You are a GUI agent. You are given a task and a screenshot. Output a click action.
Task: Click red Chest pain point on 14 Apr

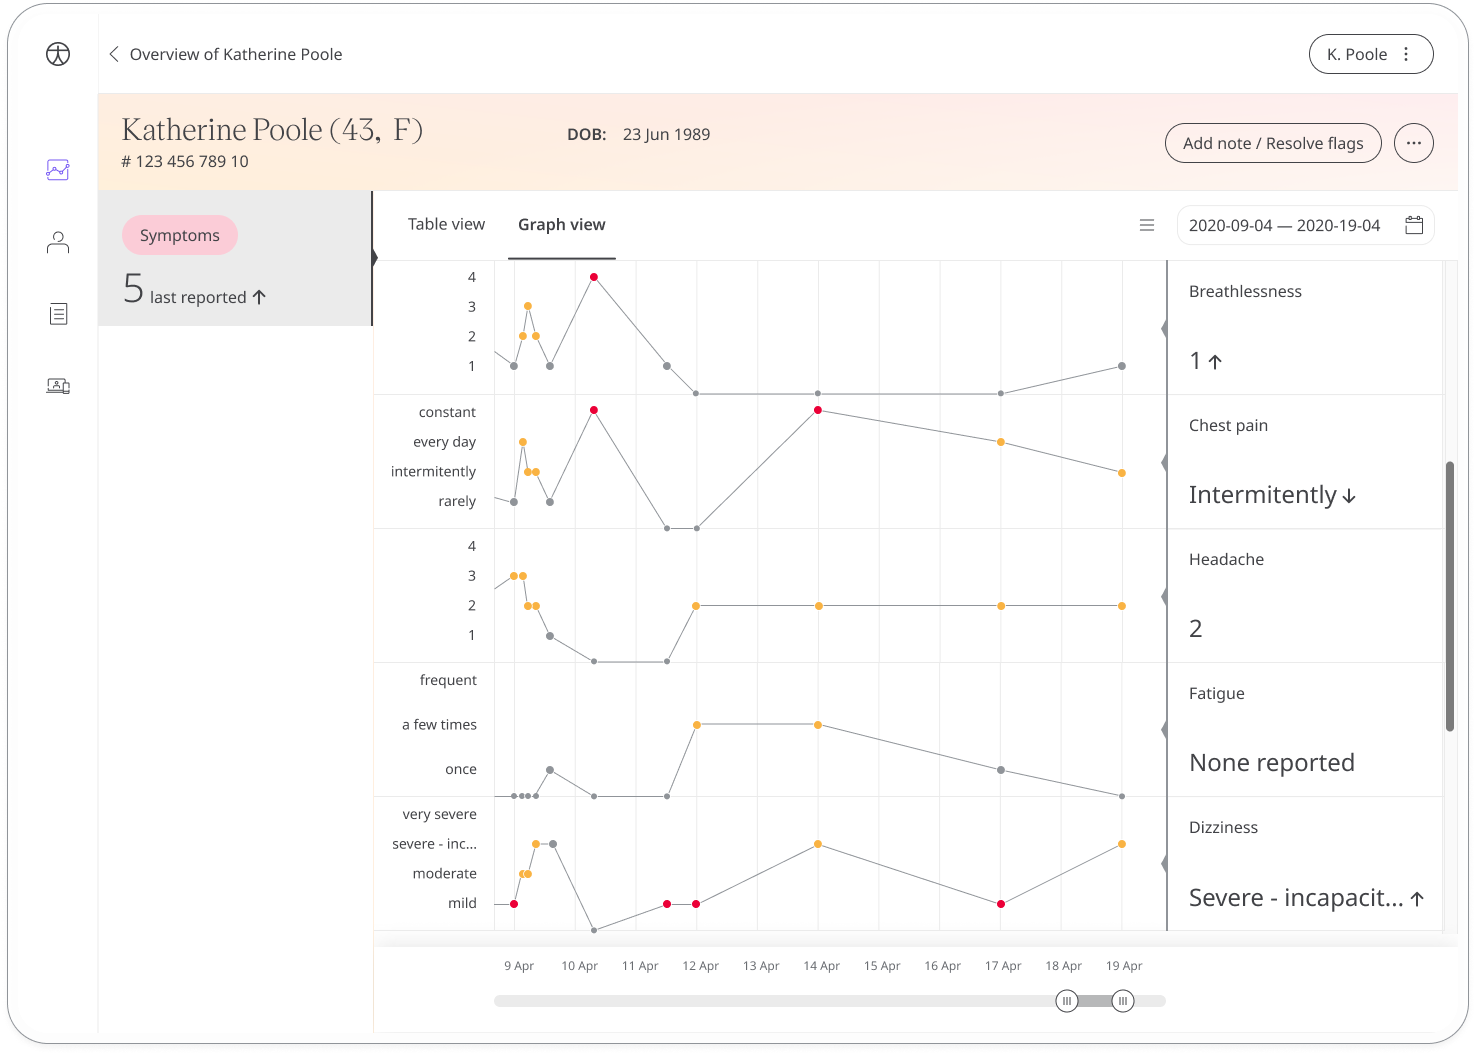[818, 410]
